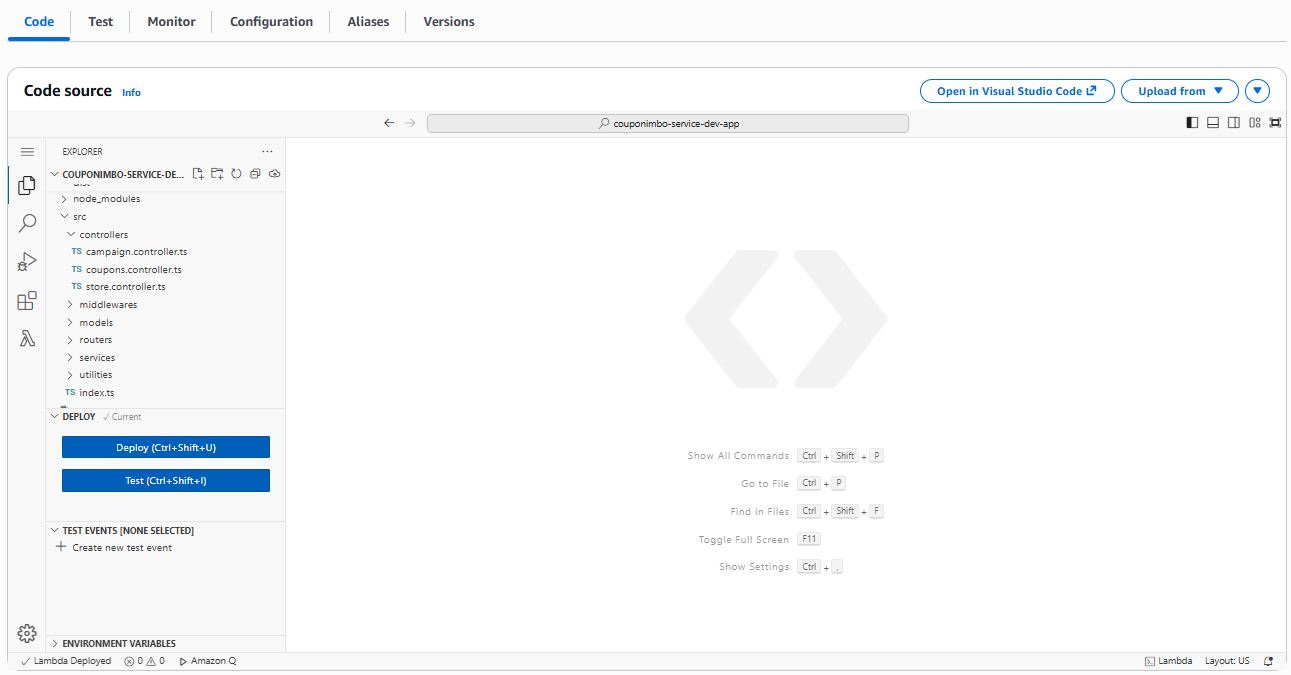Open store.controller.ts file

(126, 287)
